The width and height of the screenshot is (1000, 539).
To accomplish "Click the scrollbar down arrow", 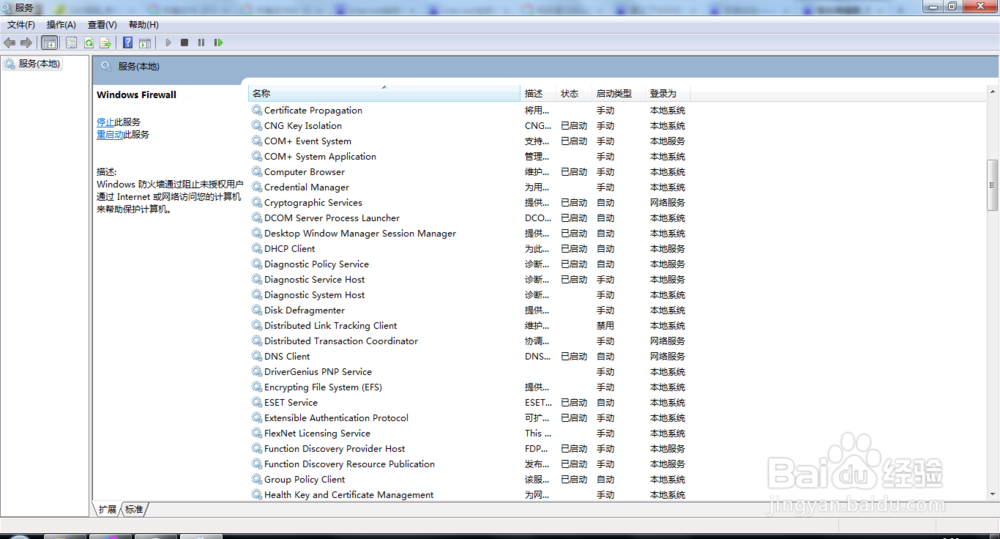I will (992, 494).
